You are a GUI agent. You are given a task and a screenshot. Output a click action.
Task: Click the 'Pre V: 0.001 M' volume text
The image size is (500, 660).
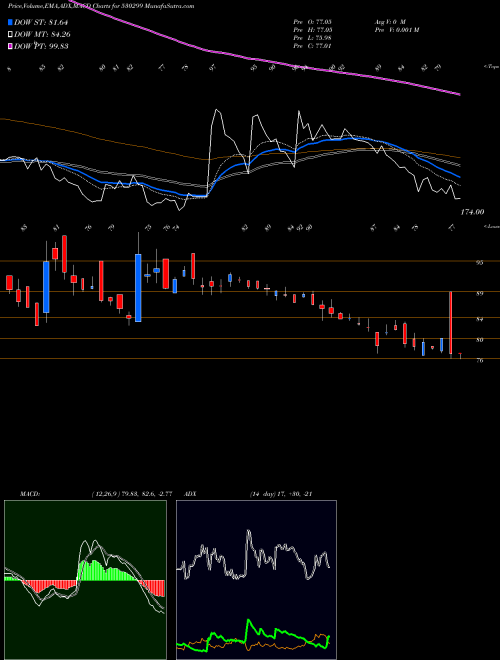tap(396, 30)
